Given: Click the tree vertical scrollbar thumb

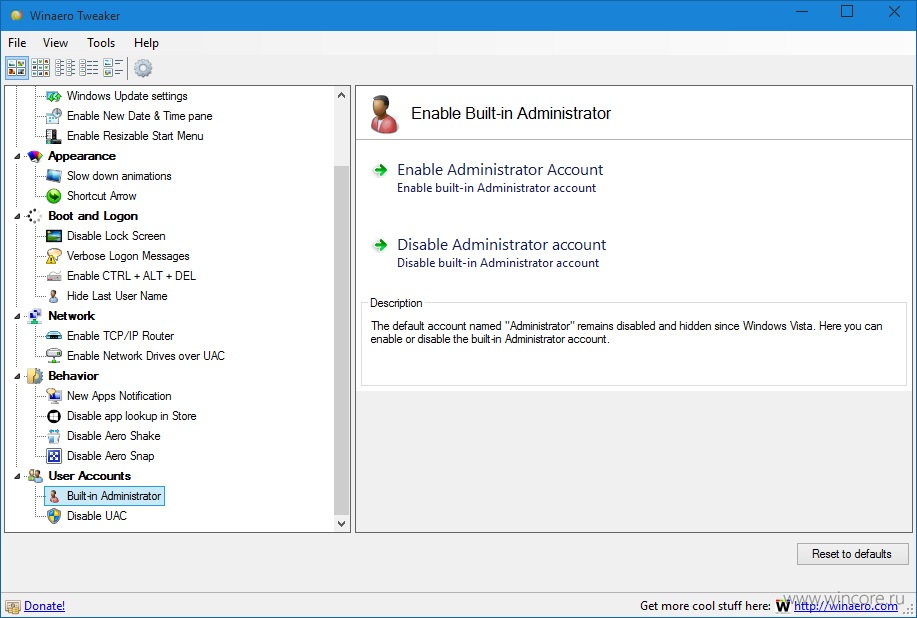Looking at the screenshot, I should coord(342,340).
